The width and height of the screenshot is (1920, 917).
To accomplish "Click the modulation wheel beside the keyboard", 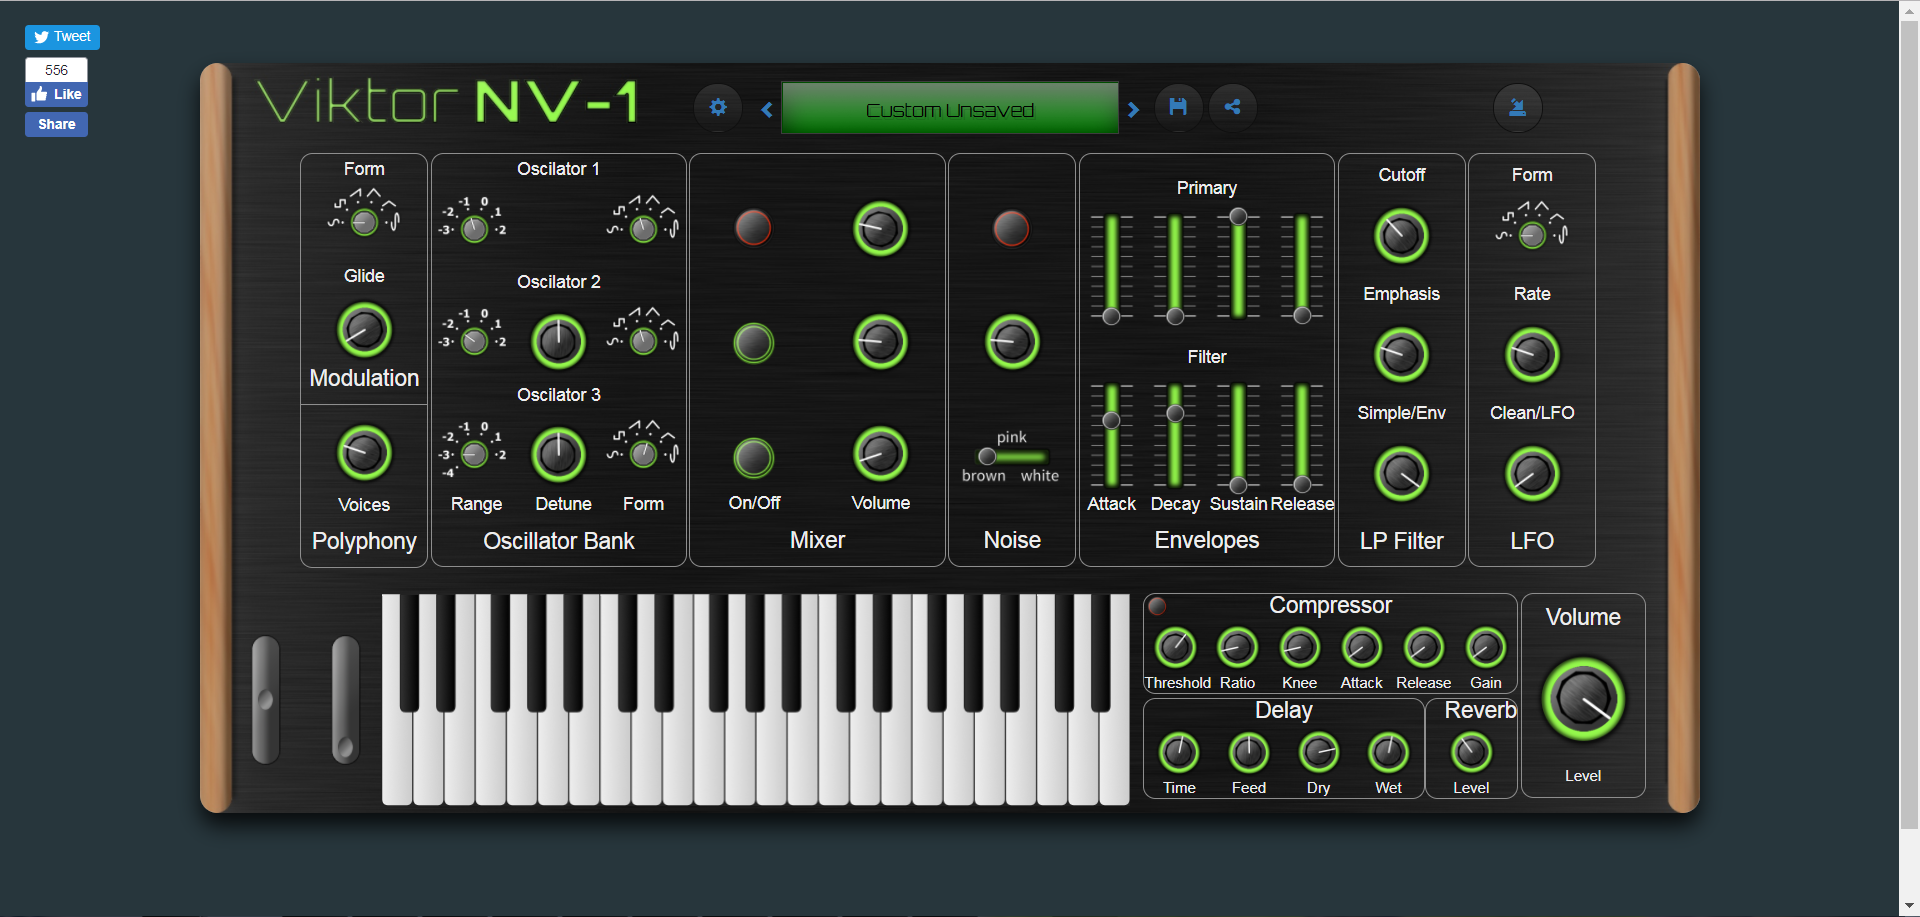I will pos(345,700).
